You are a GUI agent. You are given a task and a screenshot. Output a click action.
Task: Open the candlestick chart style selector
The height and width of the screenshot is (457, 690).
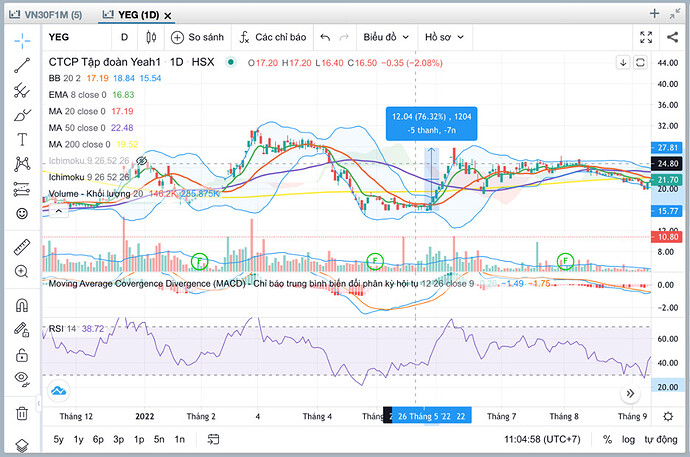pyautogui.click(x=151, y=37)
